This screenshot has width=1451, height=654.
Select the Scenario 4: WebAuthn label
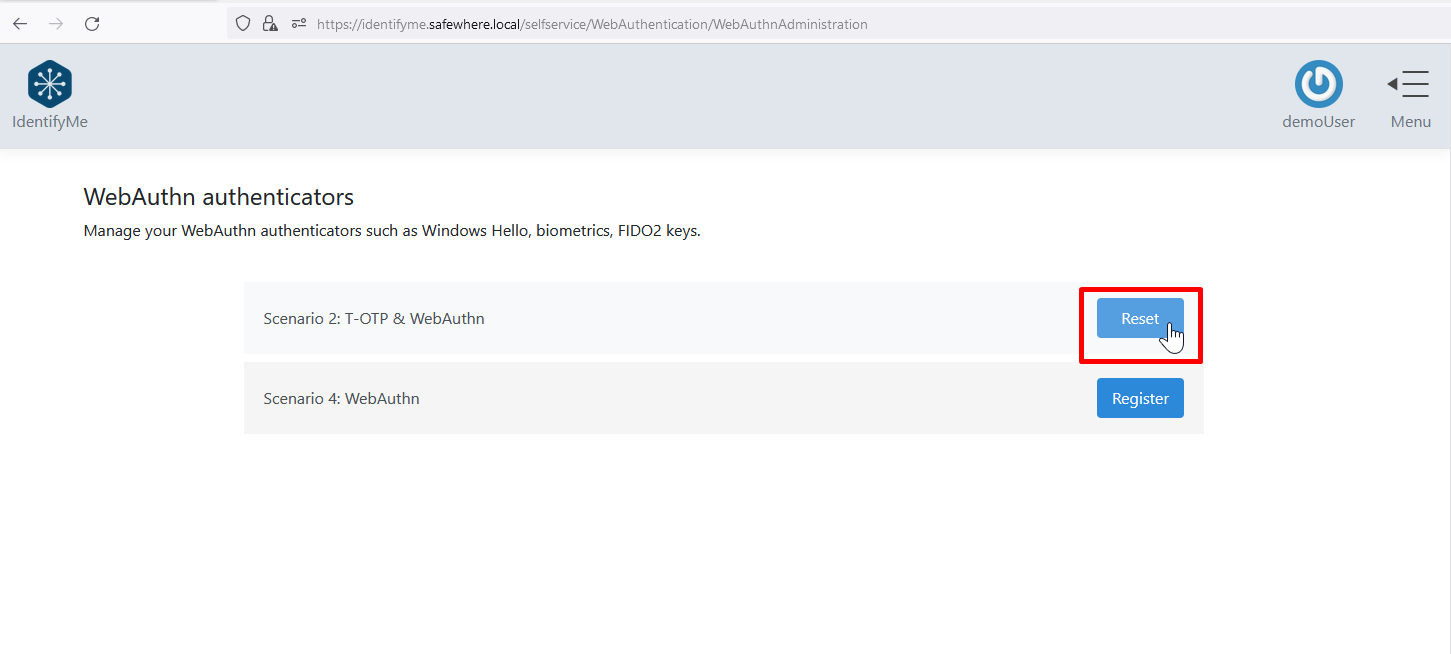point(341,399)
